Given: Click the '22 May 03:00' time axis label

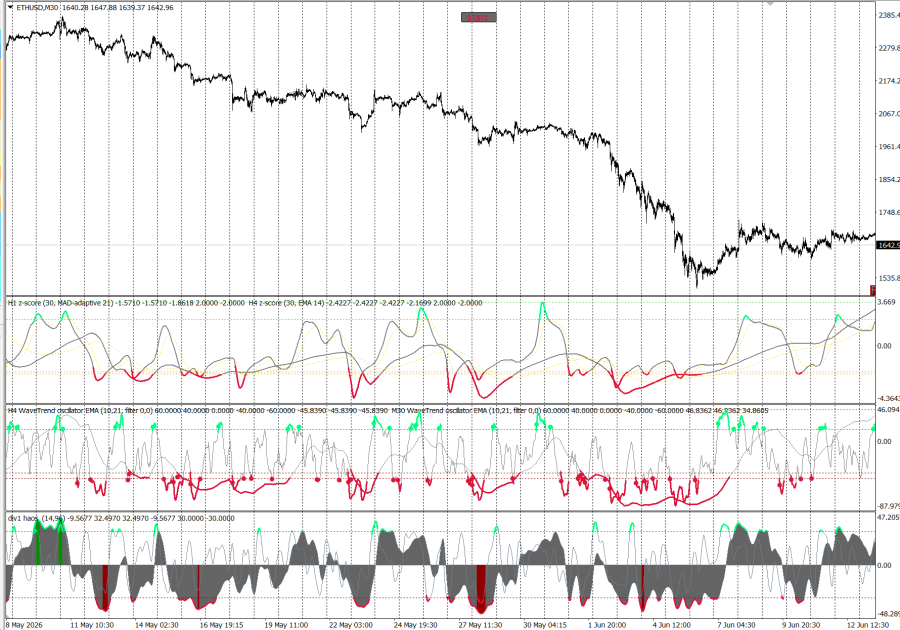Looking at the screenshot, I should click(x=351, y=625).
